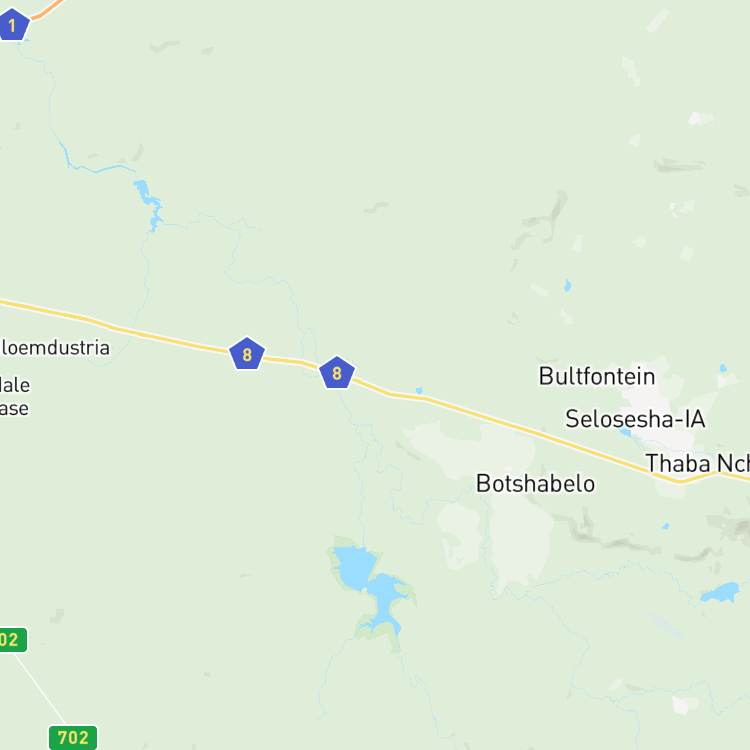Screen dimensions: 750x750
Task: Click the route 1 pentagon shield
Action: (x=13, y=24)
